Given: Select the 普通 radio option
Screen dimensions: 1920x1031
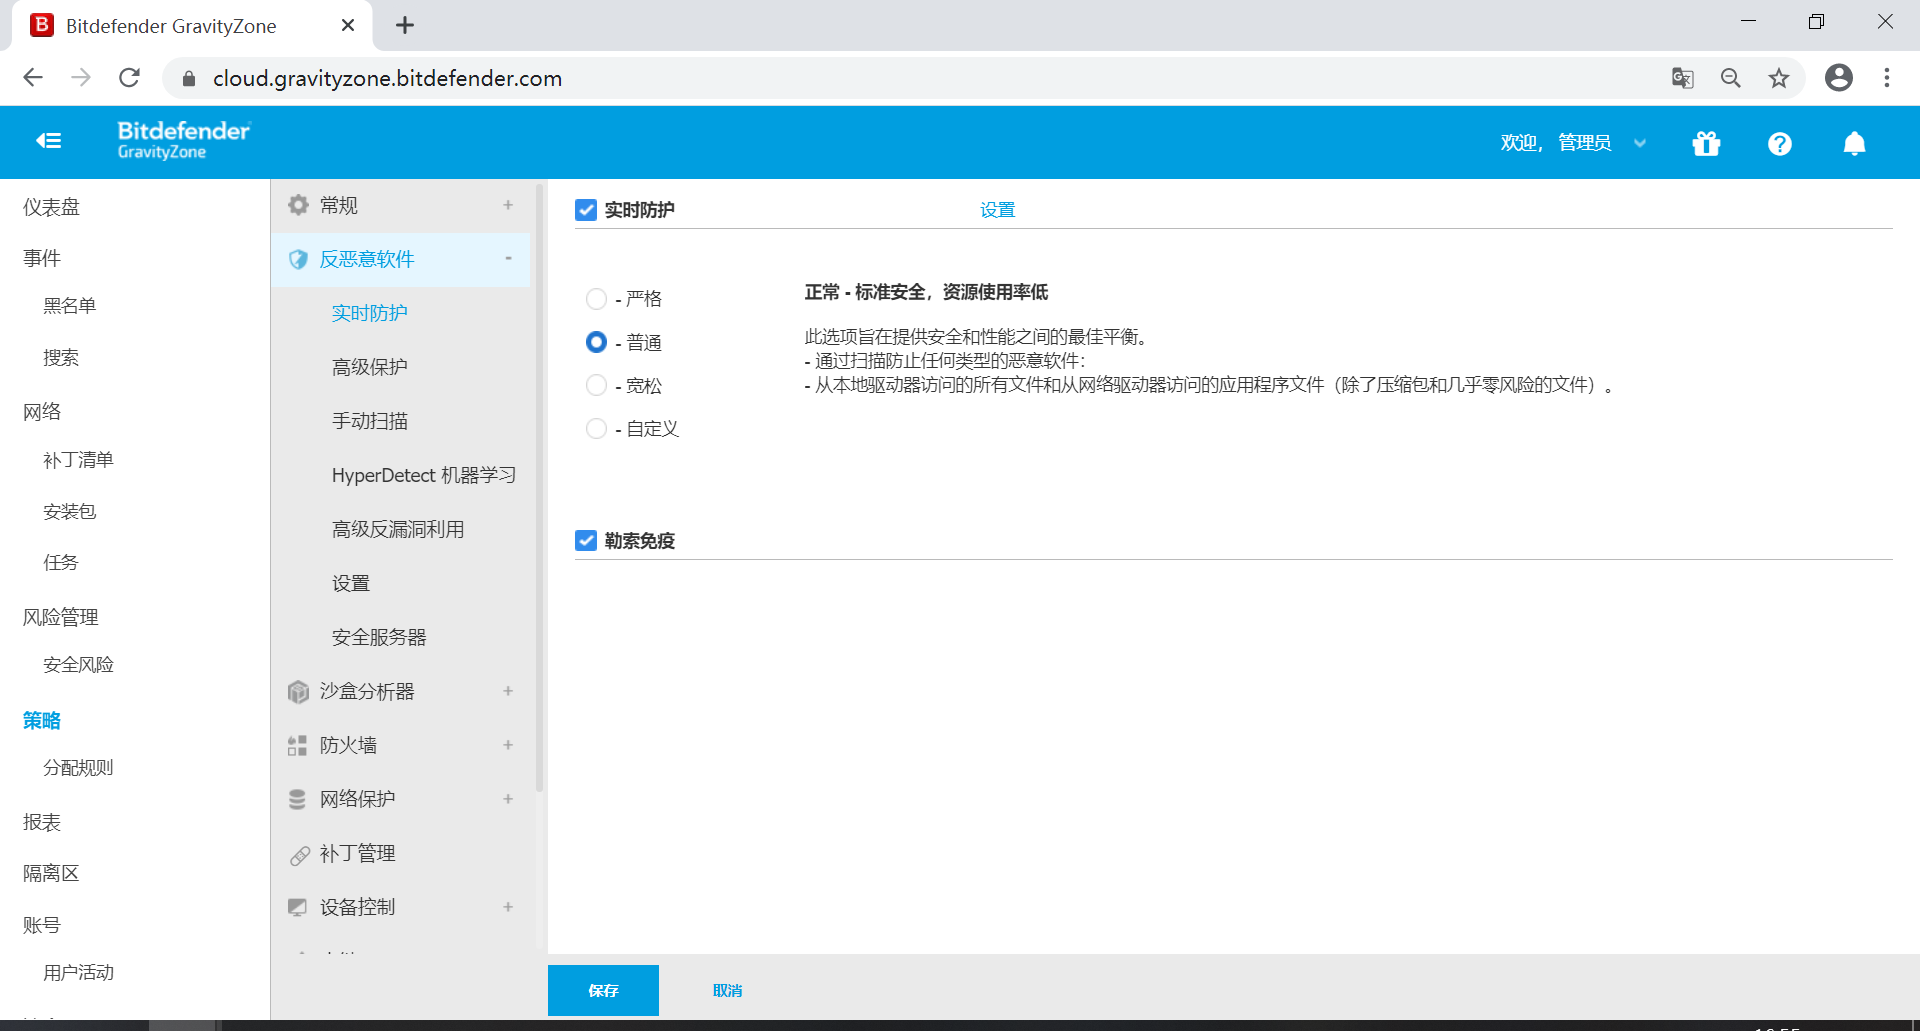Looking at the screenshot, I should [596, 342].
